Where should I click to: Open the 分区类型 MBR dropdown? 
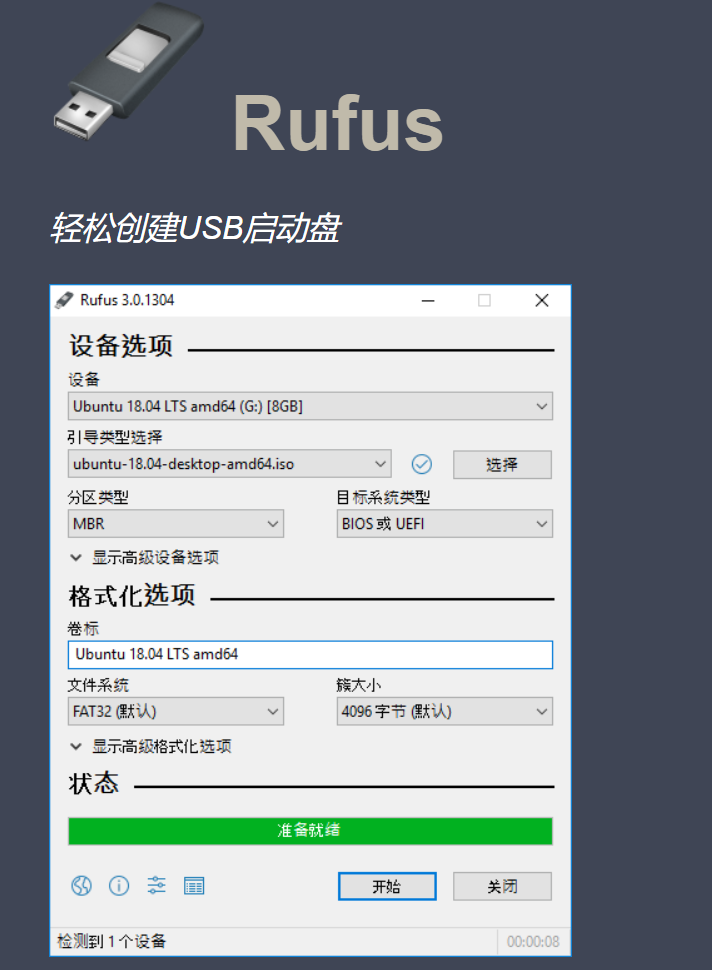(176, 524)
